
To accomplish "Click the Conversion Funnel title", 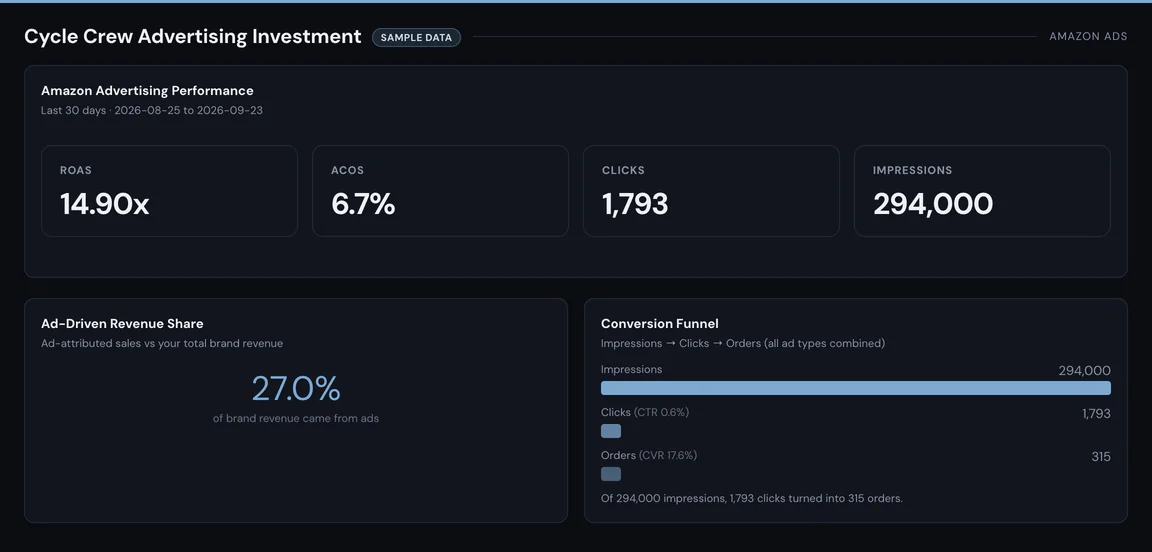I will click(x=660, y=323).
